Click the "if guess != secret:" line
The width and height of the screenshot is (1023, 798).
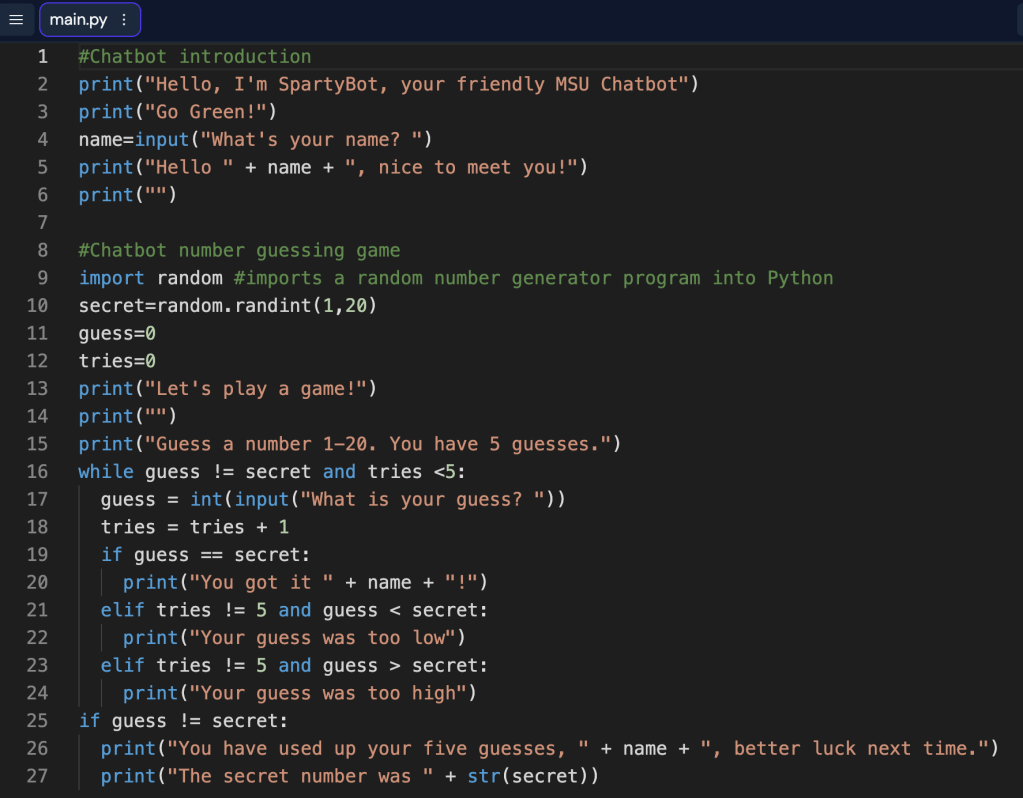click(183, 721)
